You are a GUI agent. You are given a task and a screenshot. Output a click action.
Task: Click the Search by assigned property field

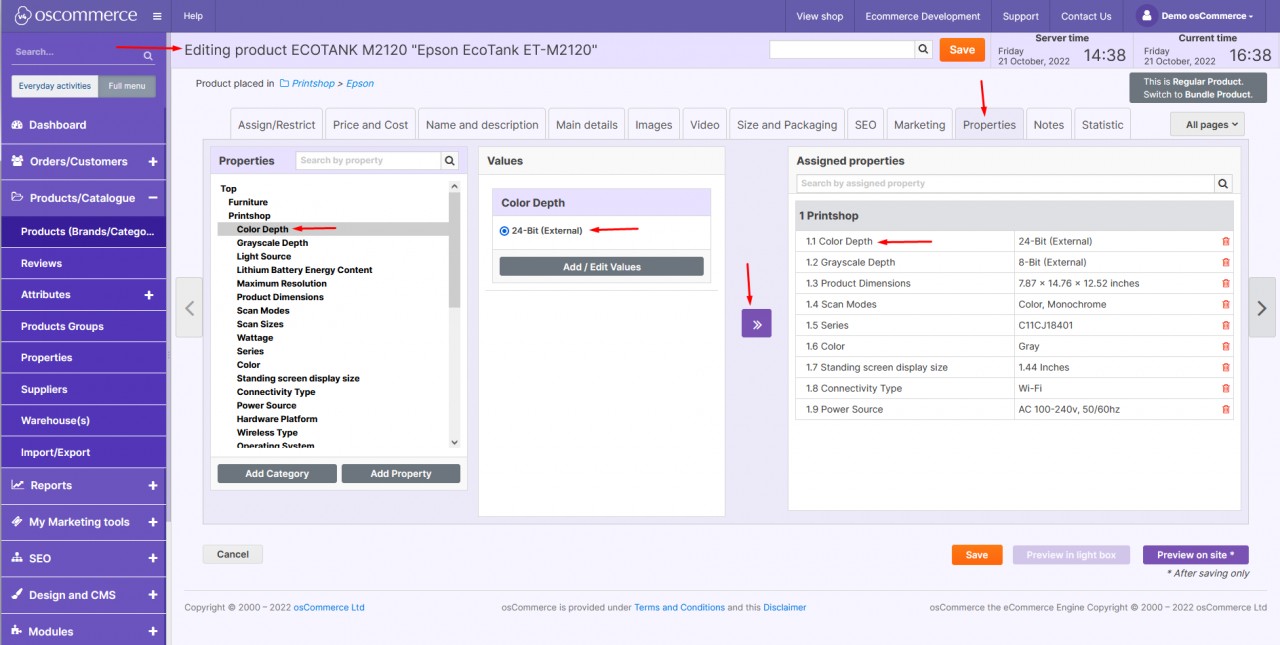point(1006,184)
